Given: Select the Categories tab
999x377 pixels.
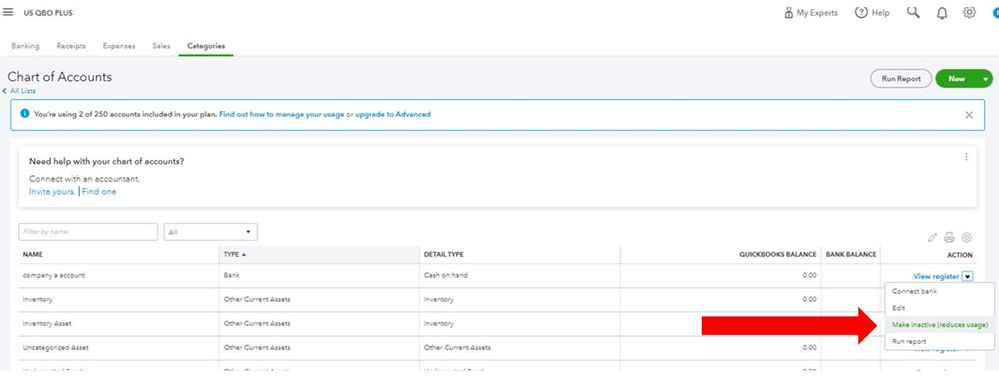Looking at the screenshot, I should (206, 46).
